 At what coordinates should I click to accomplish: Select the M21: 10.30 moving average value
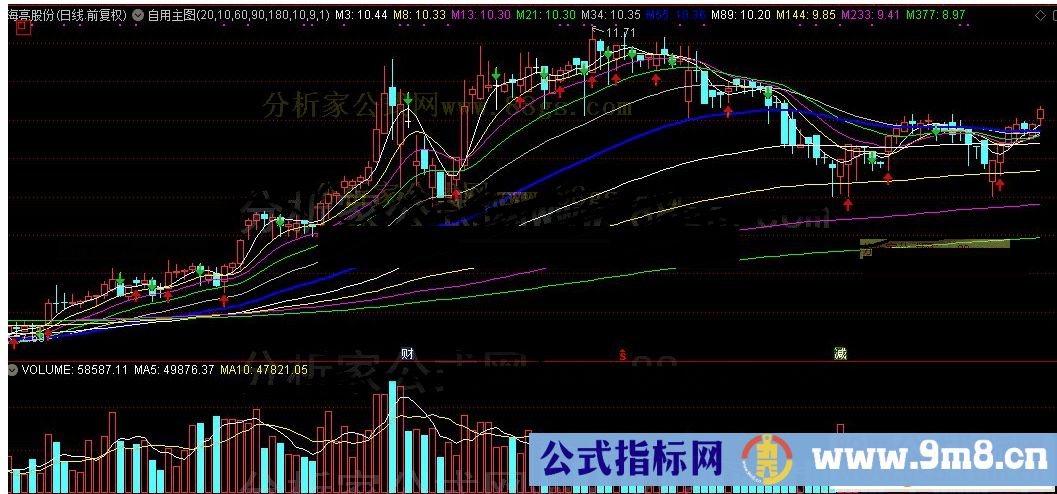coord(545,15)
